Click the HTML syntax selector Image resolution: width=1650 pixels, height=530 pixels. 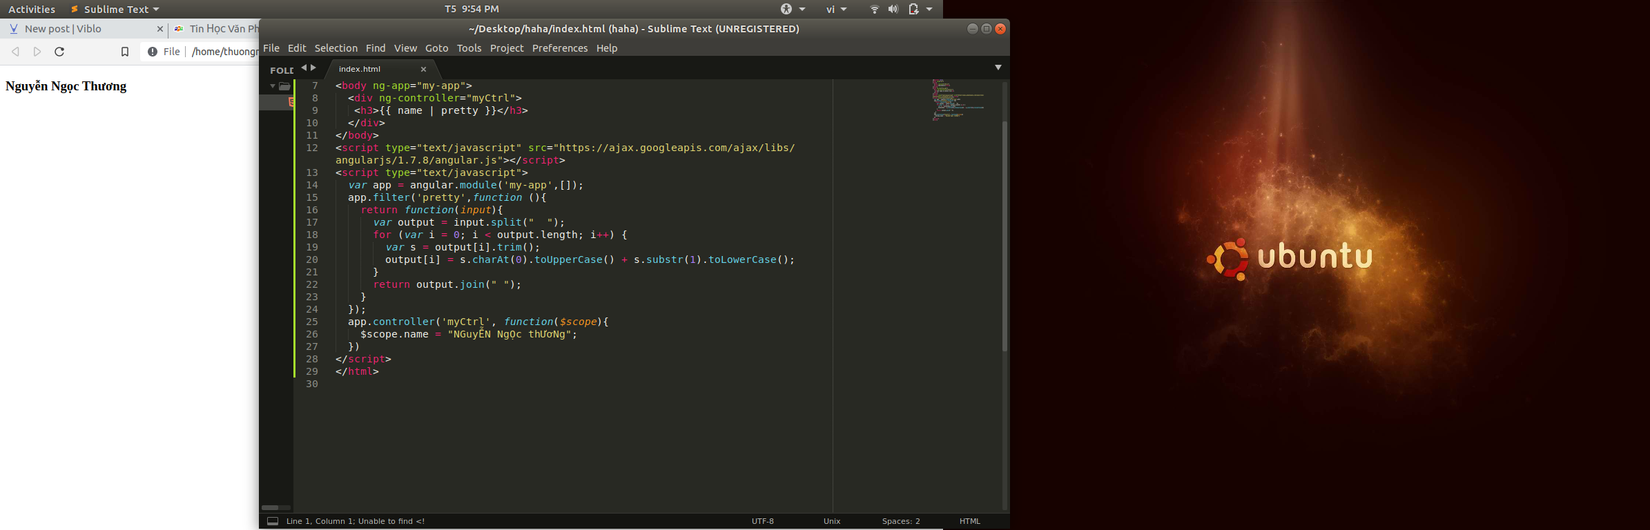969,521
